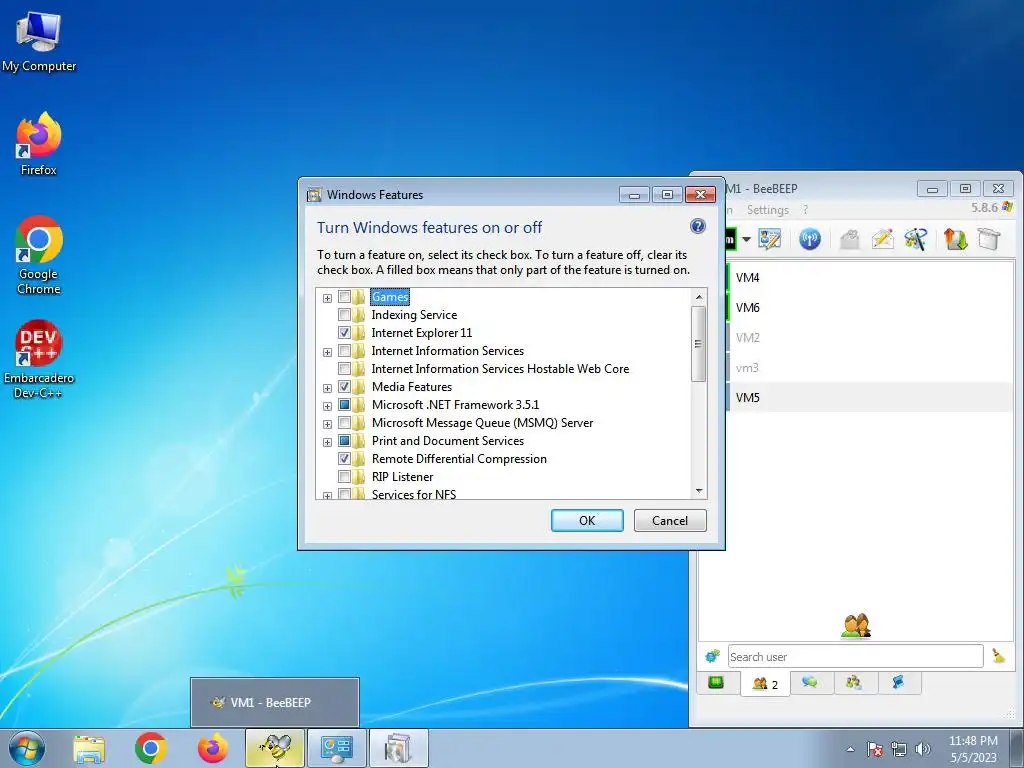
Task: Click the features list scrollbar down arrow
Action: 699,491
